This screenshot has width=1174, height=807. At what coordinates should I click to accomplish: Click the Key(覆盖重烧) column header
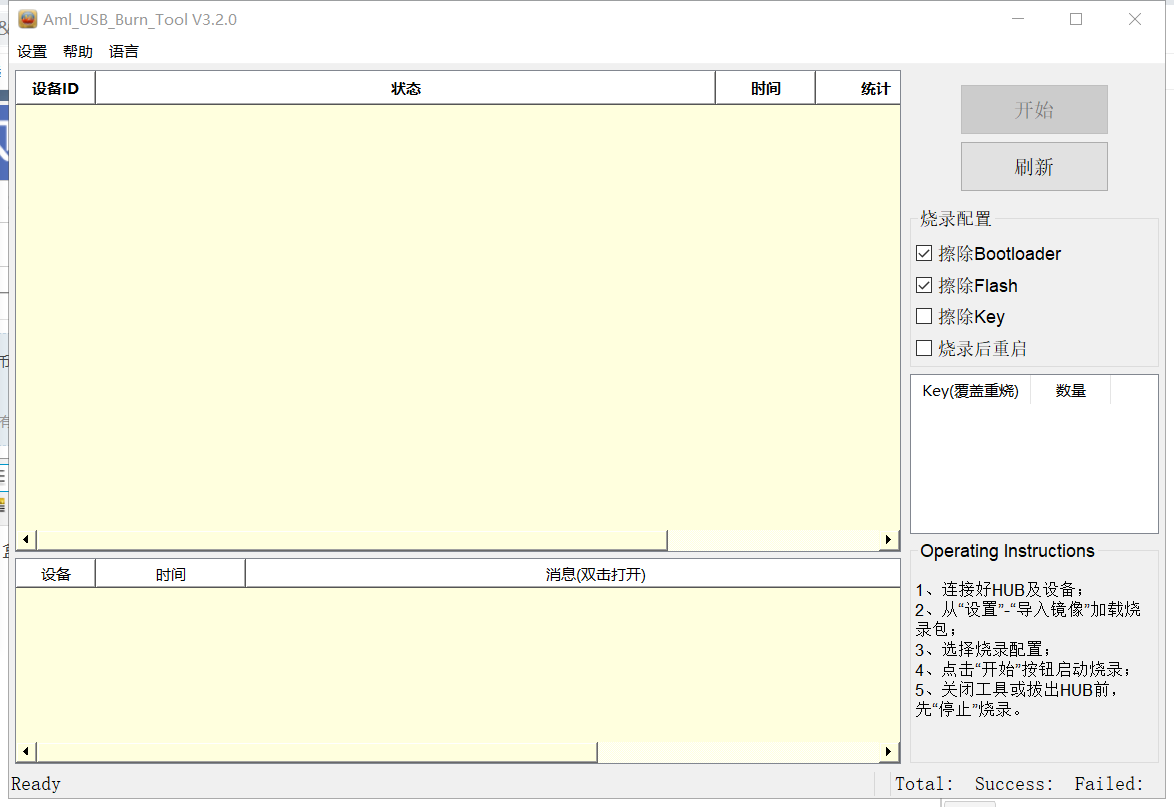[x=970, y=391]
